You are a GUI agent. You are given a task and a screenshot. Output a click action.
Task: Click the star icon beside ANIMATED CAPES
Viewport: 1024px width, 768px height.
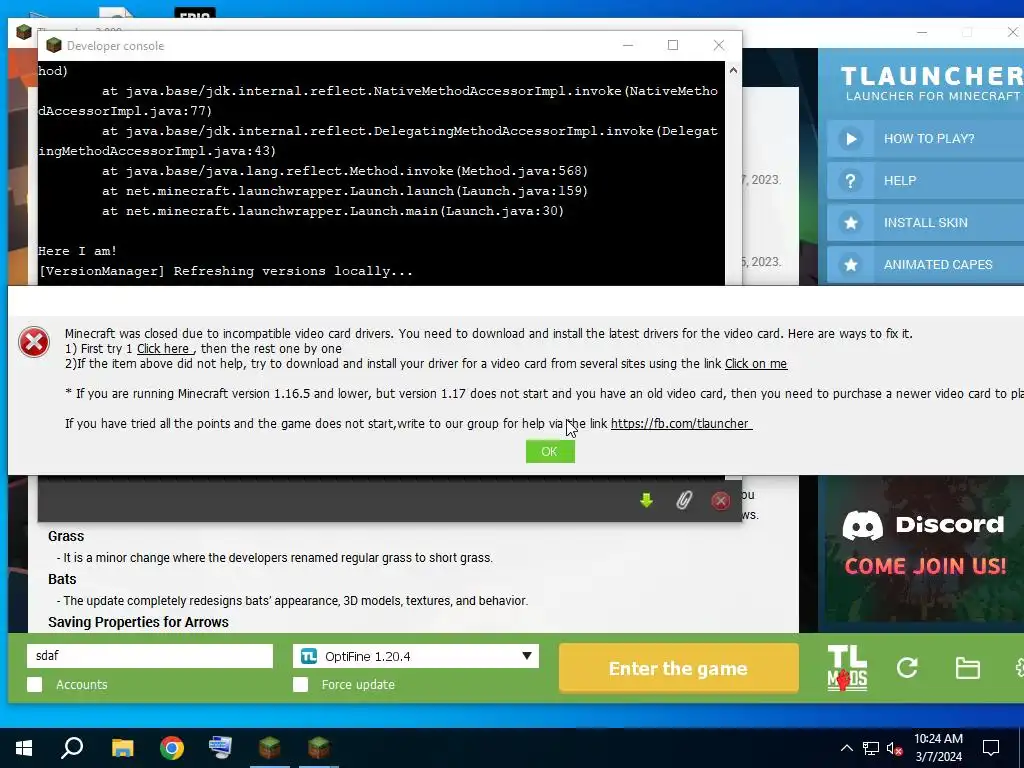(850, 264)
